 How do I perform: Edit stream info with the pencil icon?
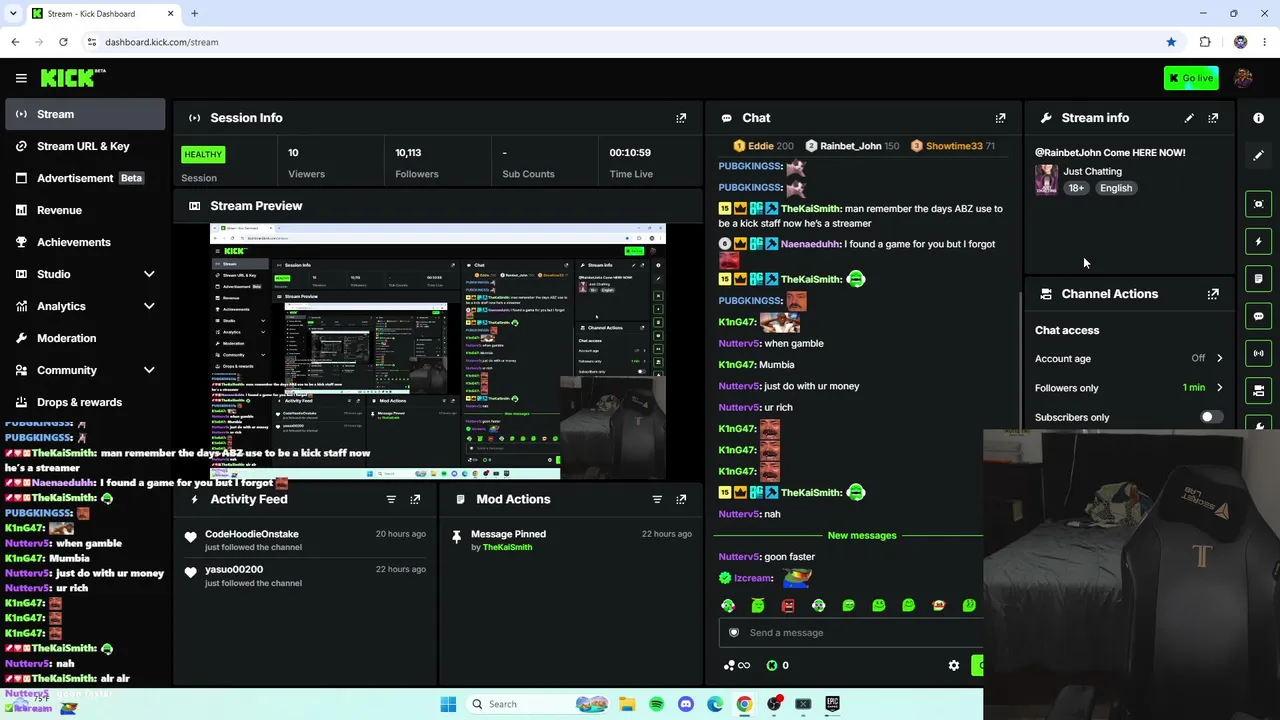pos(1189,118)
